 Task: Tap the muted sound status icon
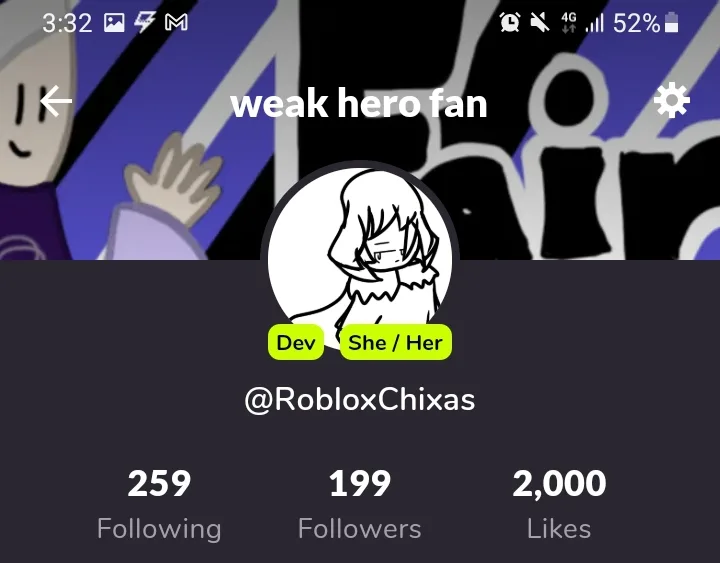click(540, 22)
